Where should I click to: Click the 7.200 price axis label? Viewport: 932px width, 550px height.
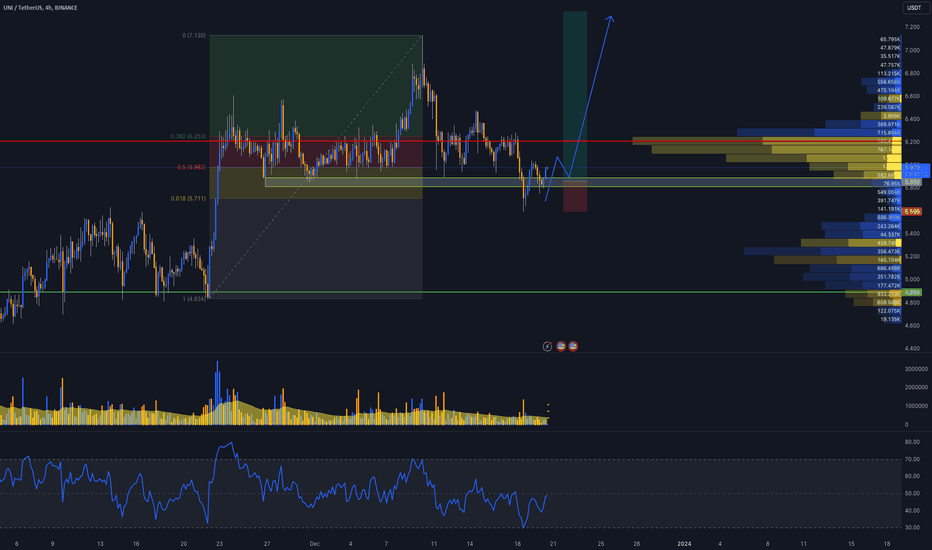tap(912, 27)
